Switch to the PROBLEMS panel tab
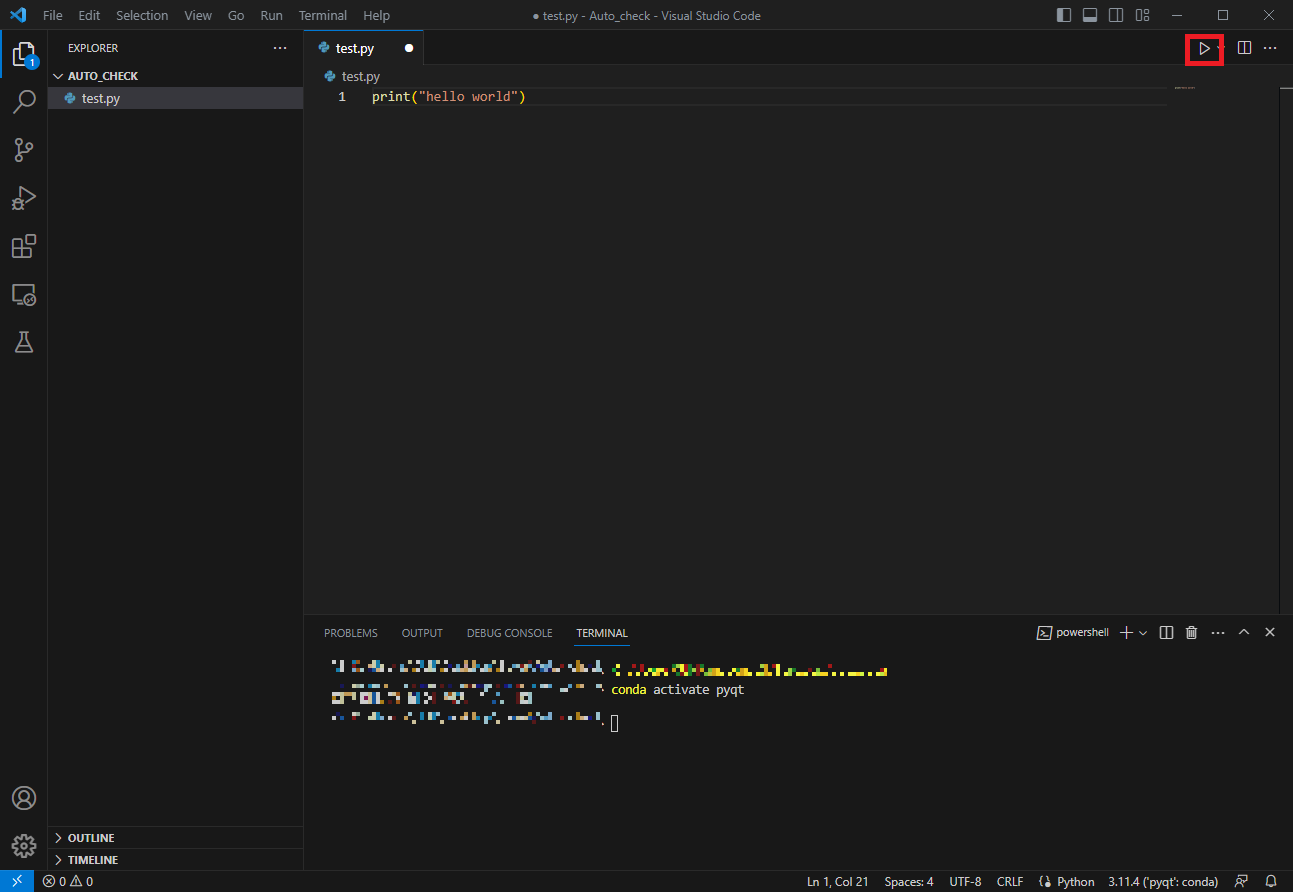This screenshot has height=892, width=1293. 351,633
